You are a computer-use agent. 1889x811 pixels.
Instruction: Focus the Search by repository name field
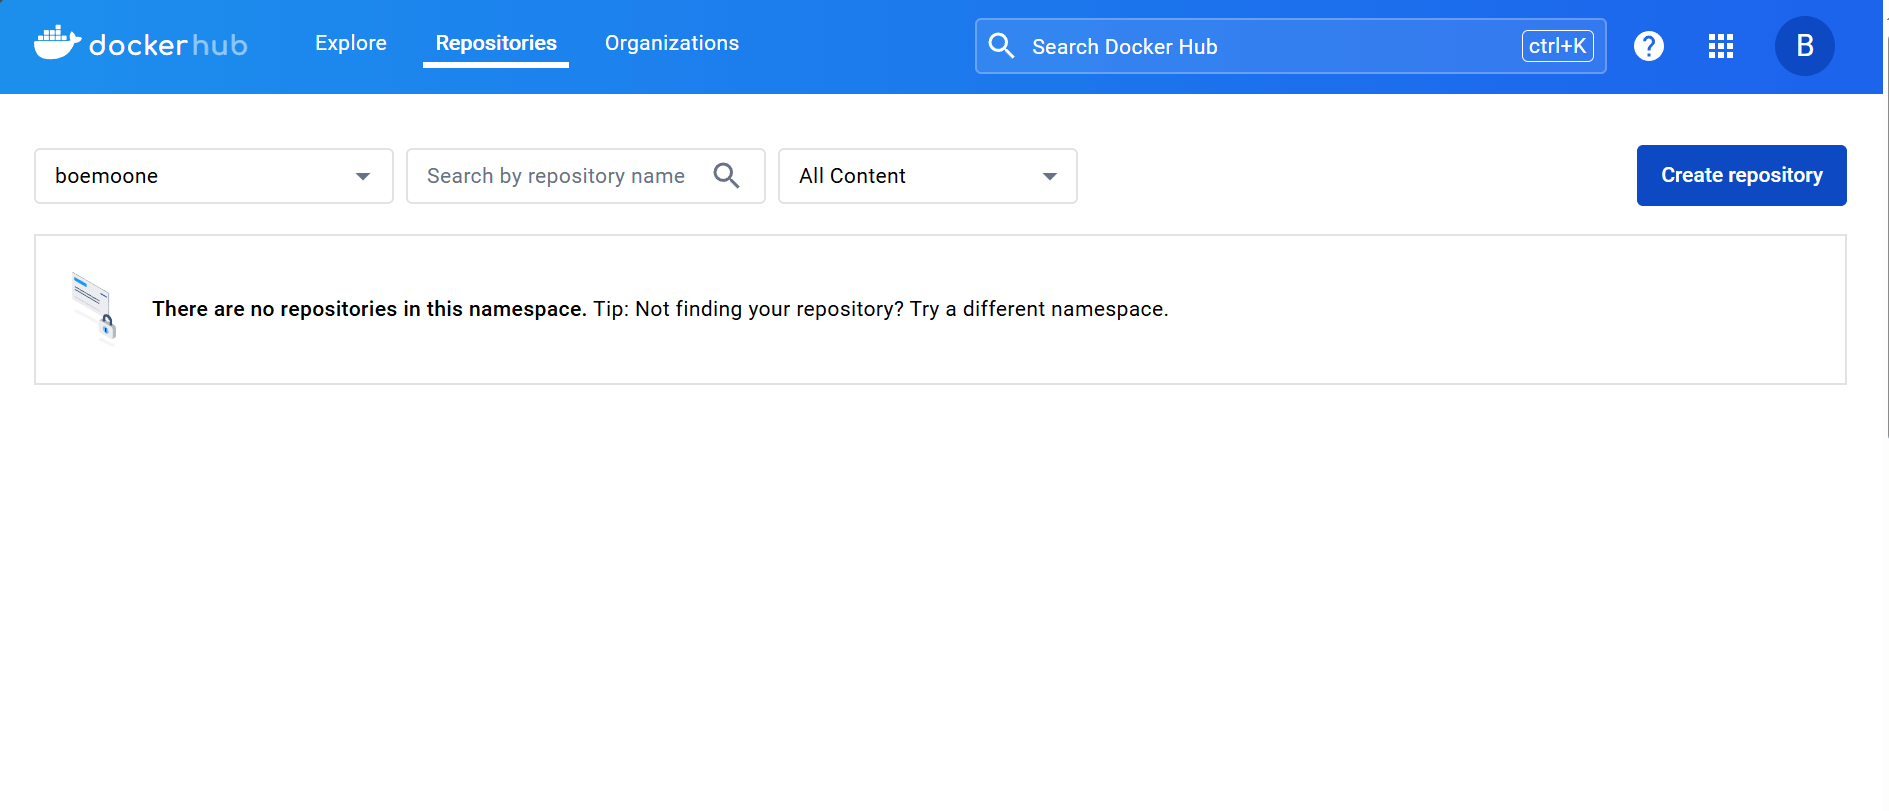pos(556,176)
